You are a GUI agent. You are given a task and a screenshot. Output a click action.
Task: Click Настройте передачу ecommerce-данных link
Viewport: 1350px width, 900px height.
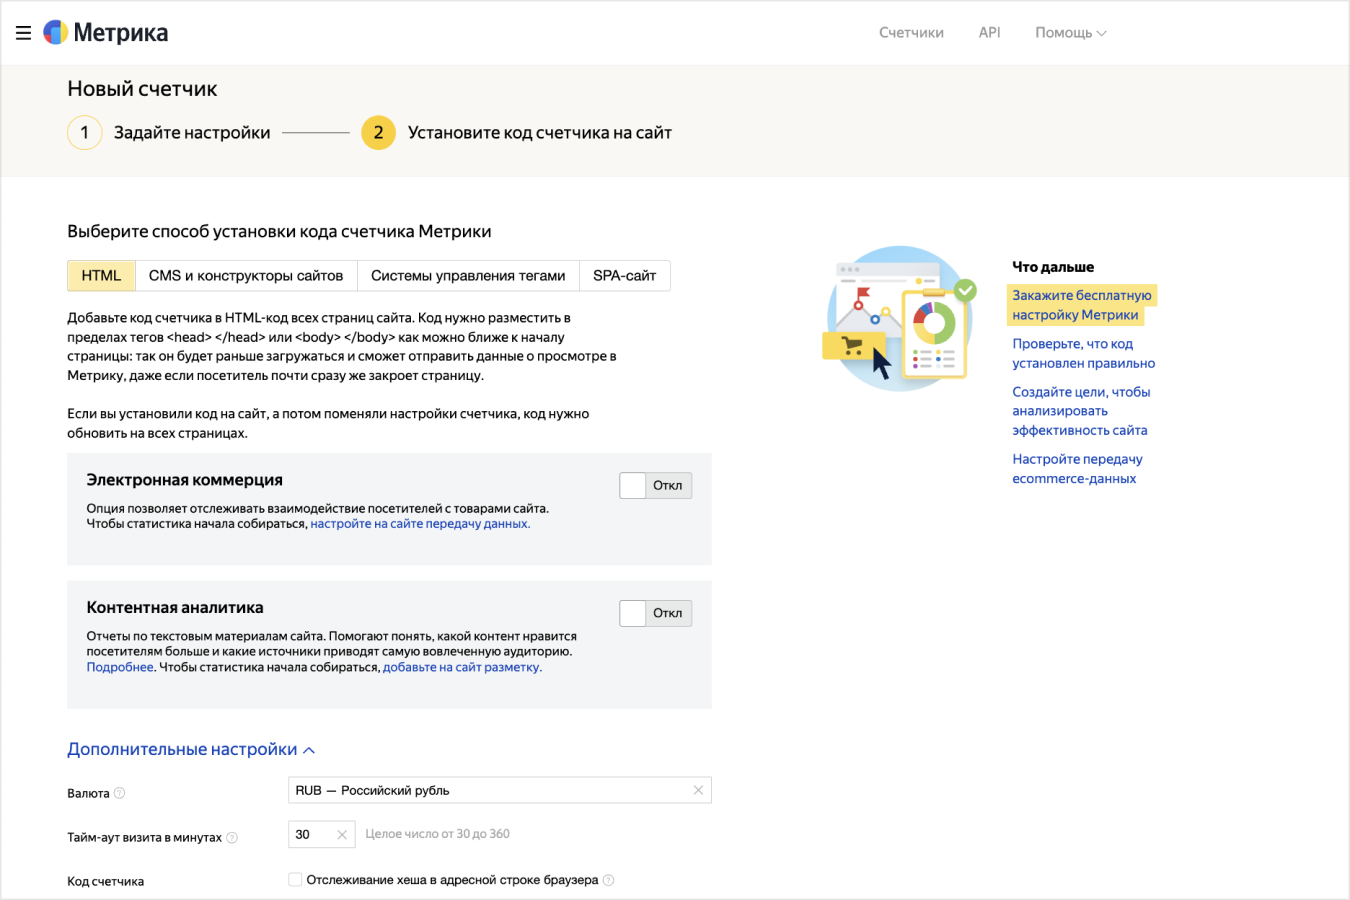[x=1077, y=469]
